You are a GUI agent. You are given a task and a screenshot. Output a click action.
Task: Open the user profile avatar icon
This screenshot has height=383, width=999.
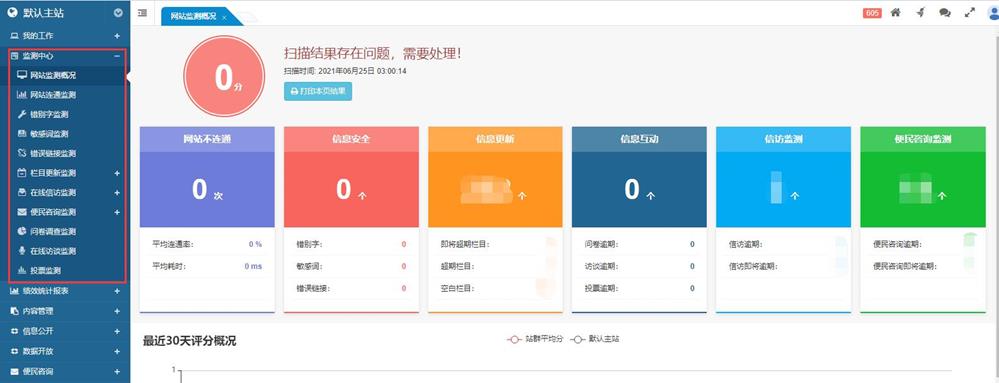point(993,13)
